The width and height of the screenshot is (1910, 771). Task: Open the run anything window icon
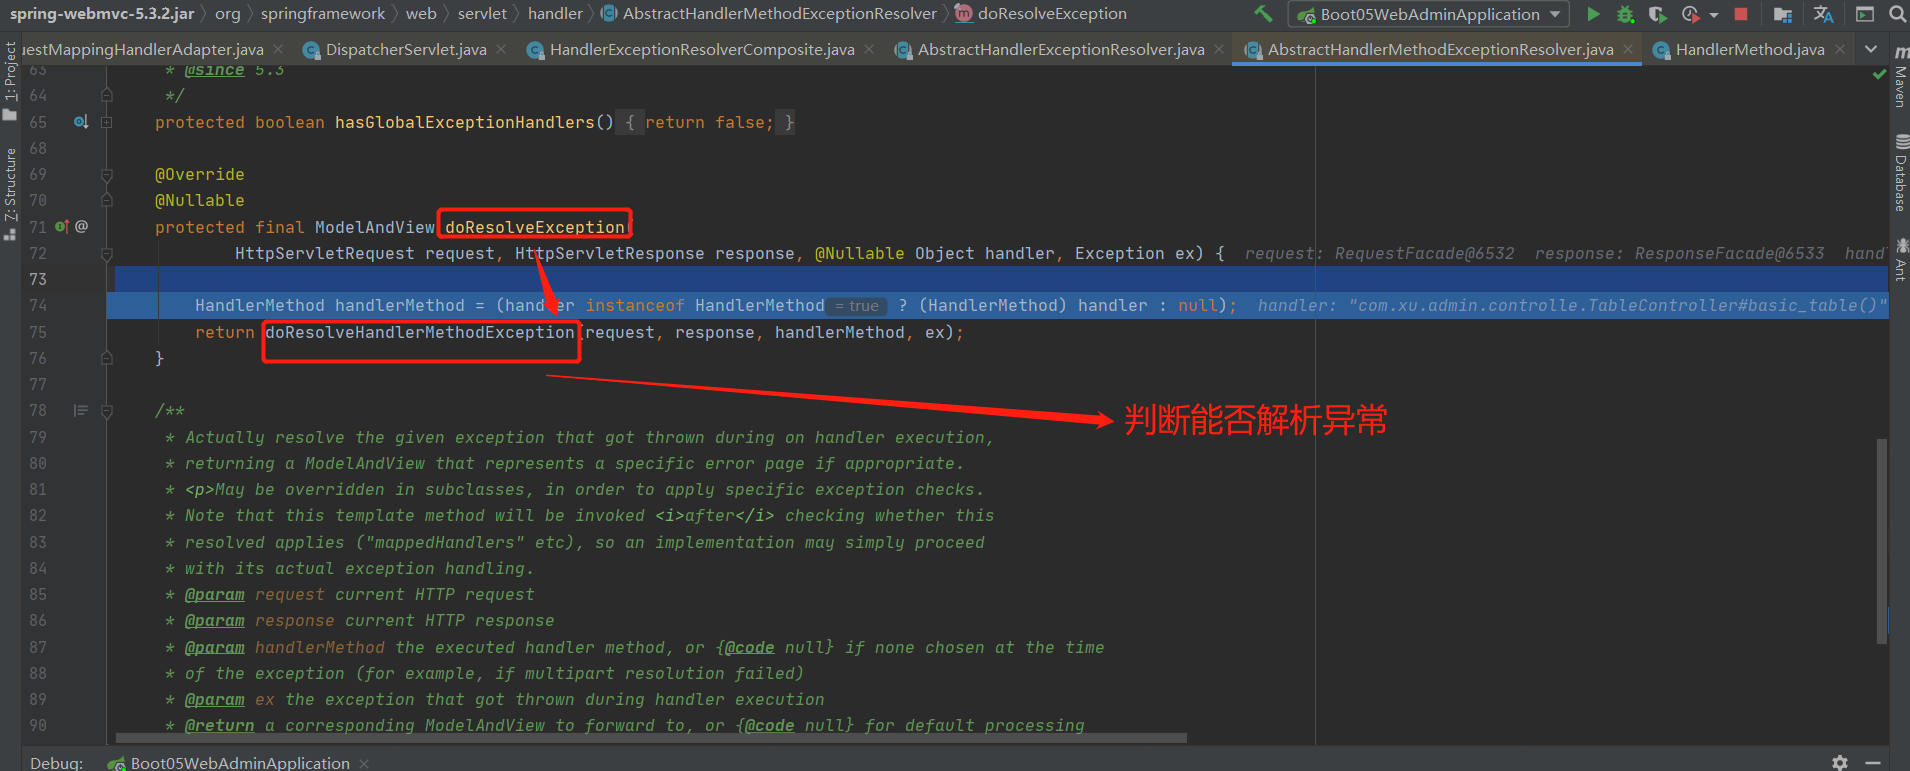point(1865,14)
